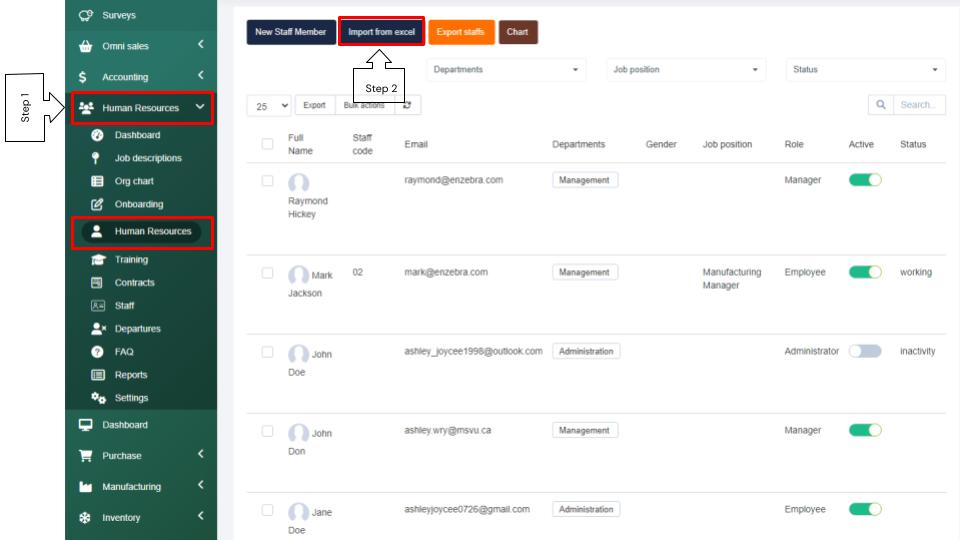This screenshot has height=540, width=960.
Task: Open the Departments filter dropdown
Action: pos(506,70)
